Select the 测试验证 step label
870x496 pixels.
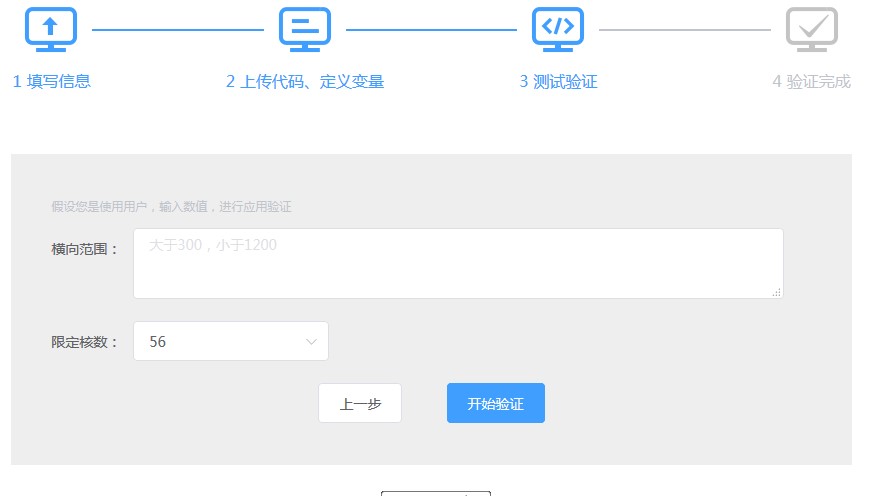coord(558,82)
